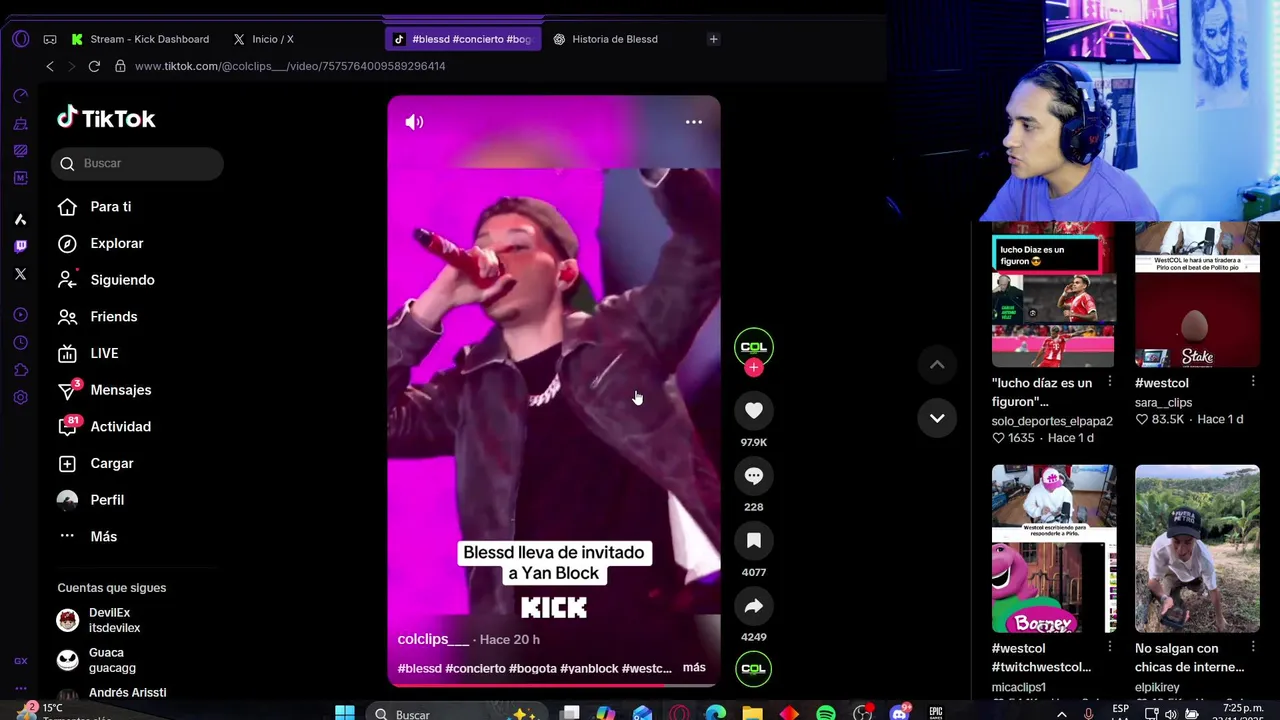Click the browser back arrow
This screenshot has height=720, width=1280.
click(49, 66)
